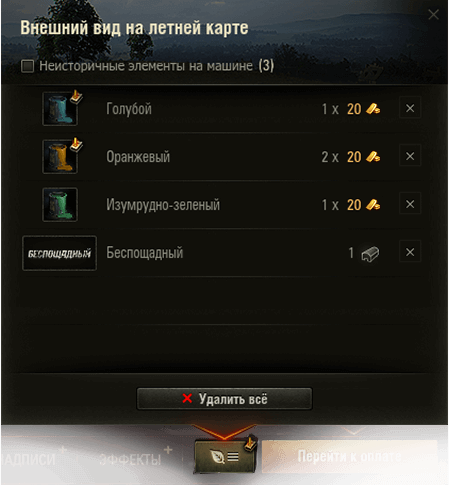Click the Изумрудно-зеленый paint can icon
The image size is (449, 485).
point(60,205)
